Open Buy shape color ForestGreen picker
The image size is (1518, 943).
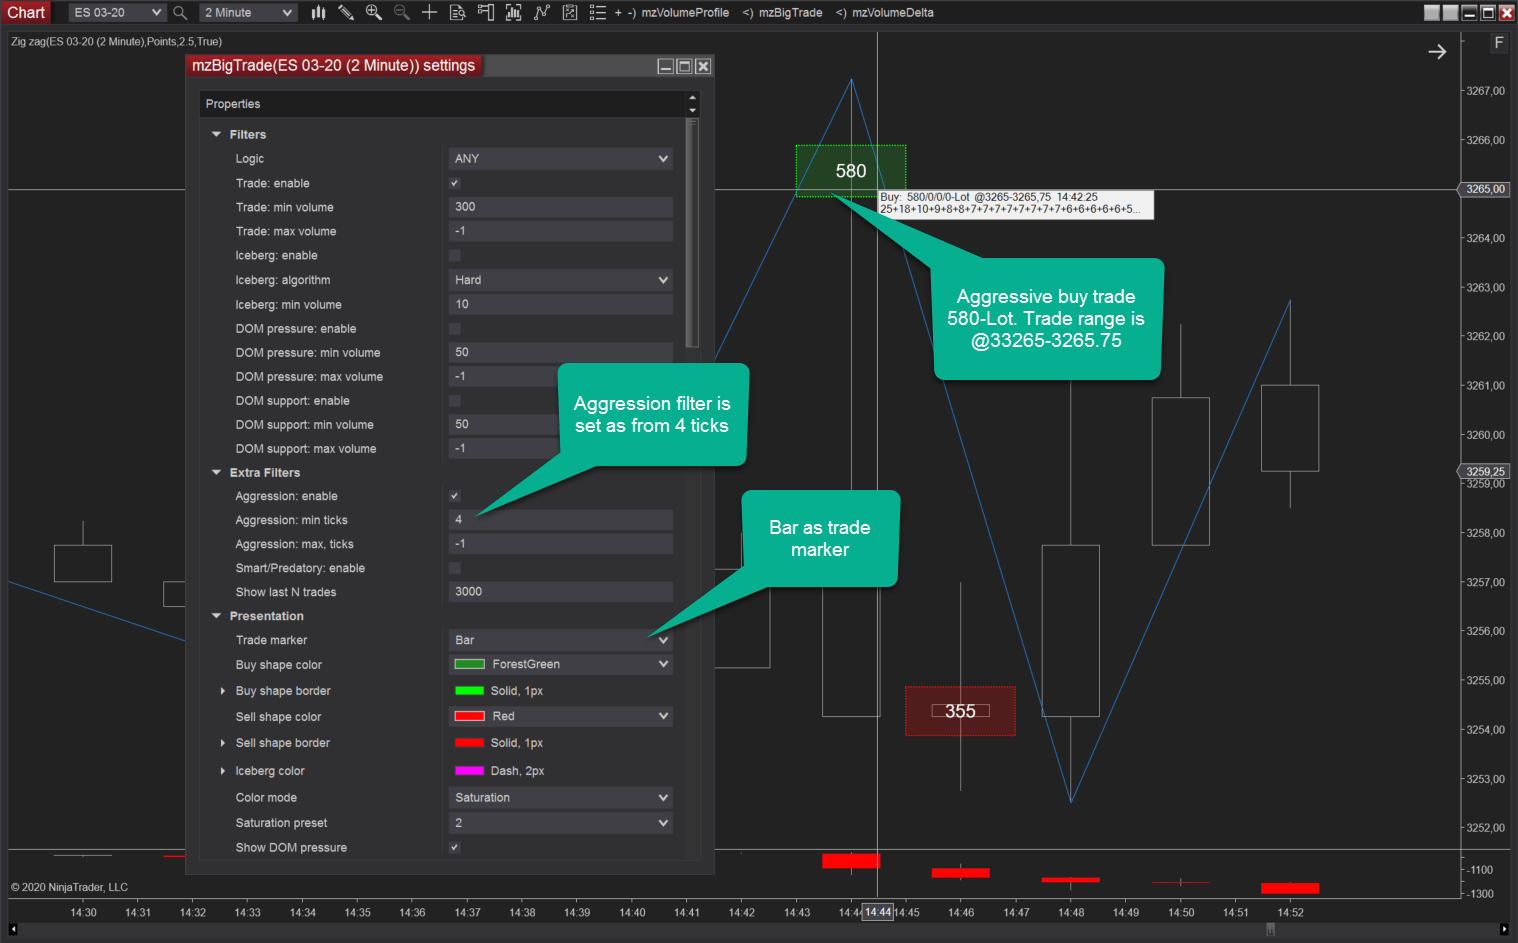560,664
